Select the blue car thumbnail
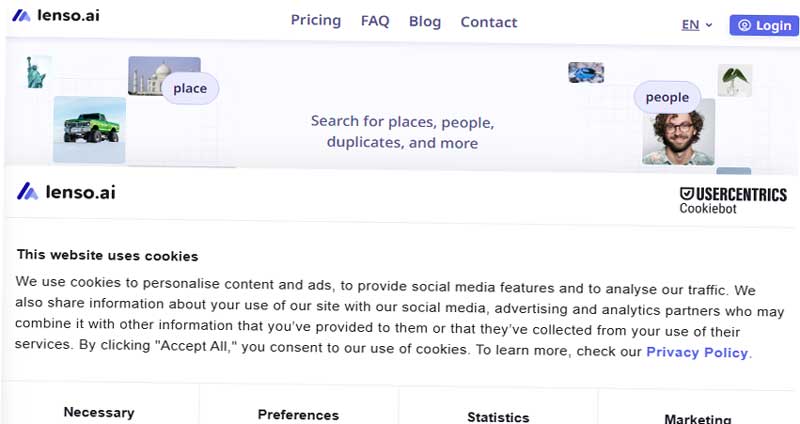Viewport: 800px width, 424px height. tap(586, 72)
